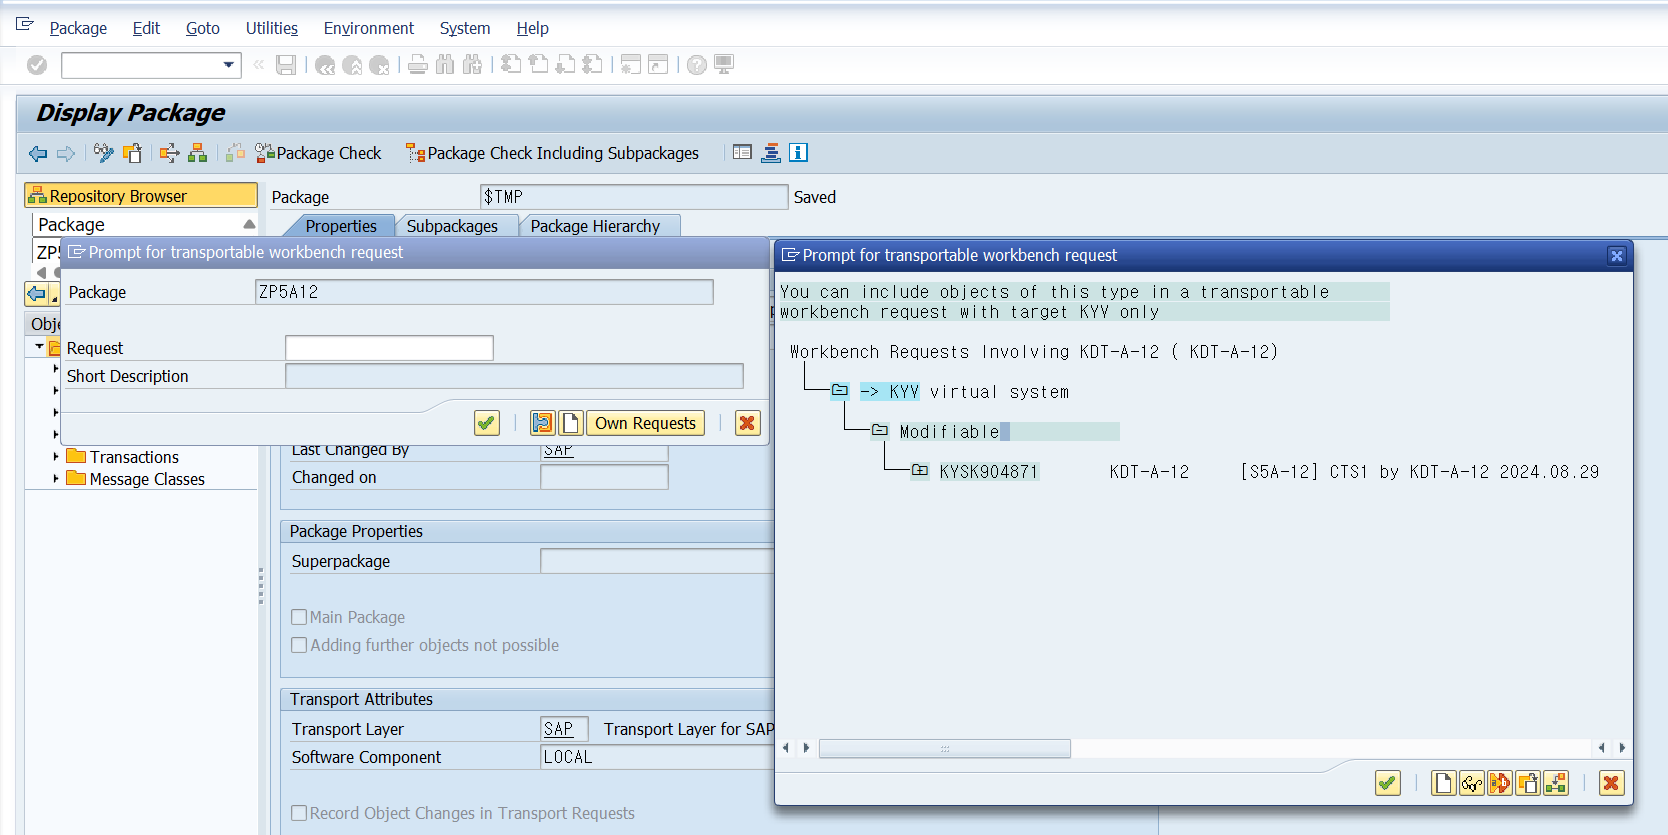Click the Other object icon next to Display/Change
Image resolution: width=1668 pixels, height=835 pixels.
(132, 153)
